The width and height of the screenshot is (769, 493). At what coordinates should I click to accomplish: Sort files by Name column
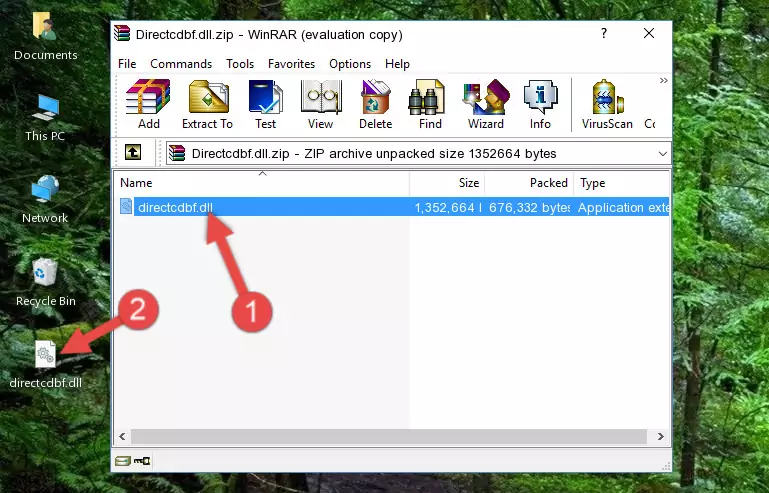(262, 183)
